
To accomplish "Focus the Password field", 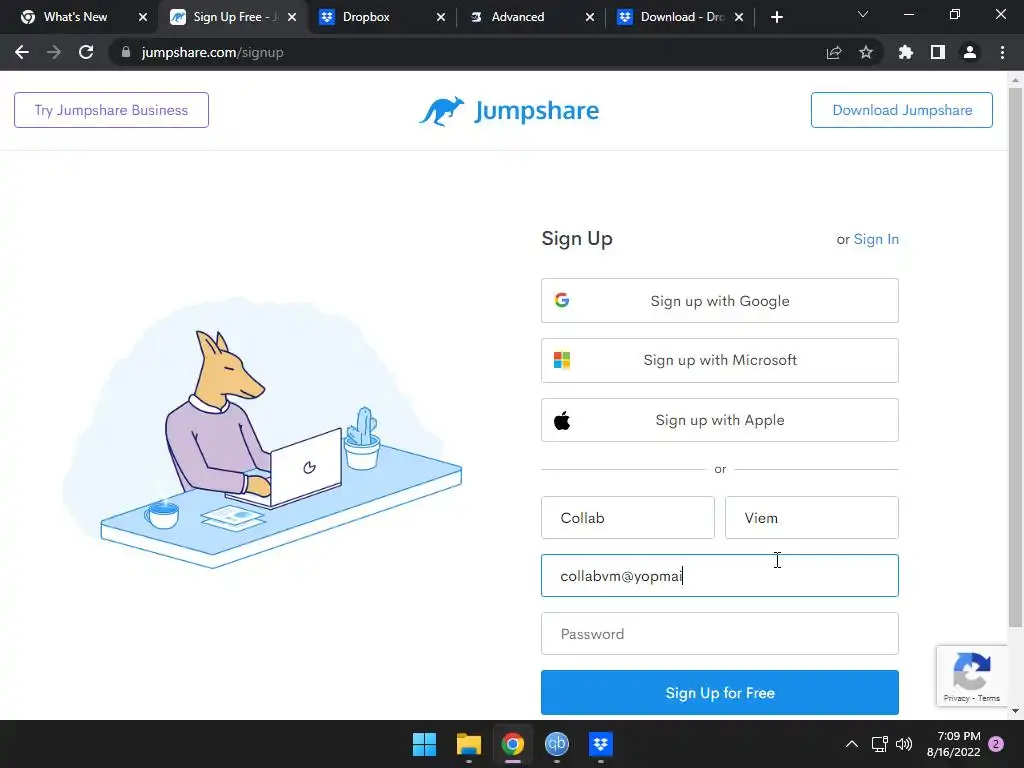I will [x=720, y=633].
